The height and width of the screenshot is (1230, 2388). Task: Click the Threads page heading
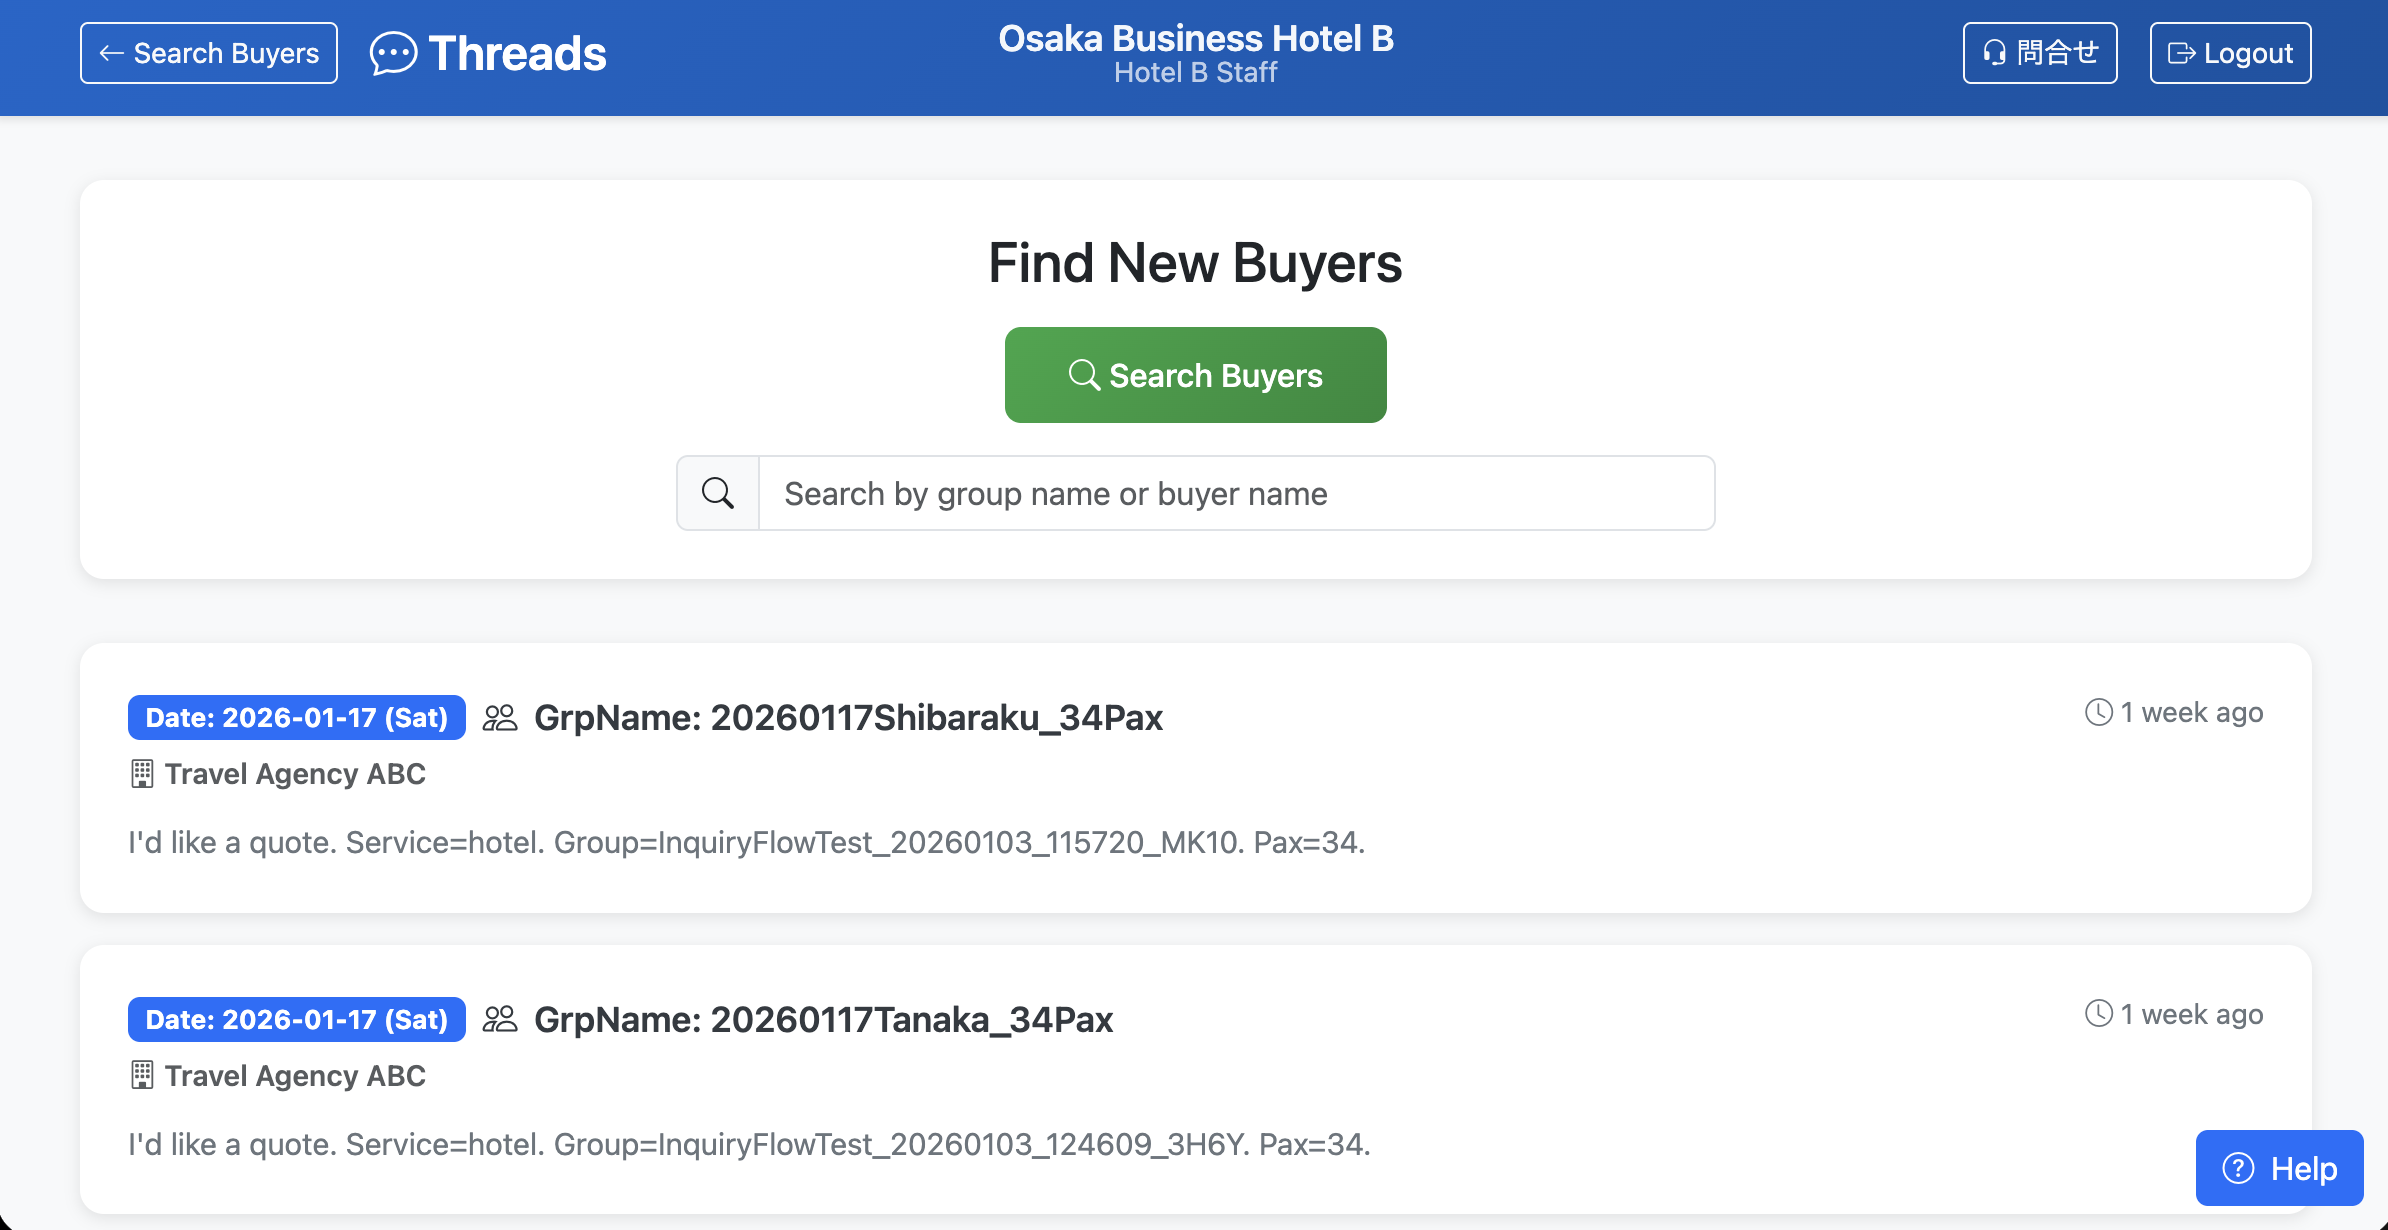click(517, 53)
